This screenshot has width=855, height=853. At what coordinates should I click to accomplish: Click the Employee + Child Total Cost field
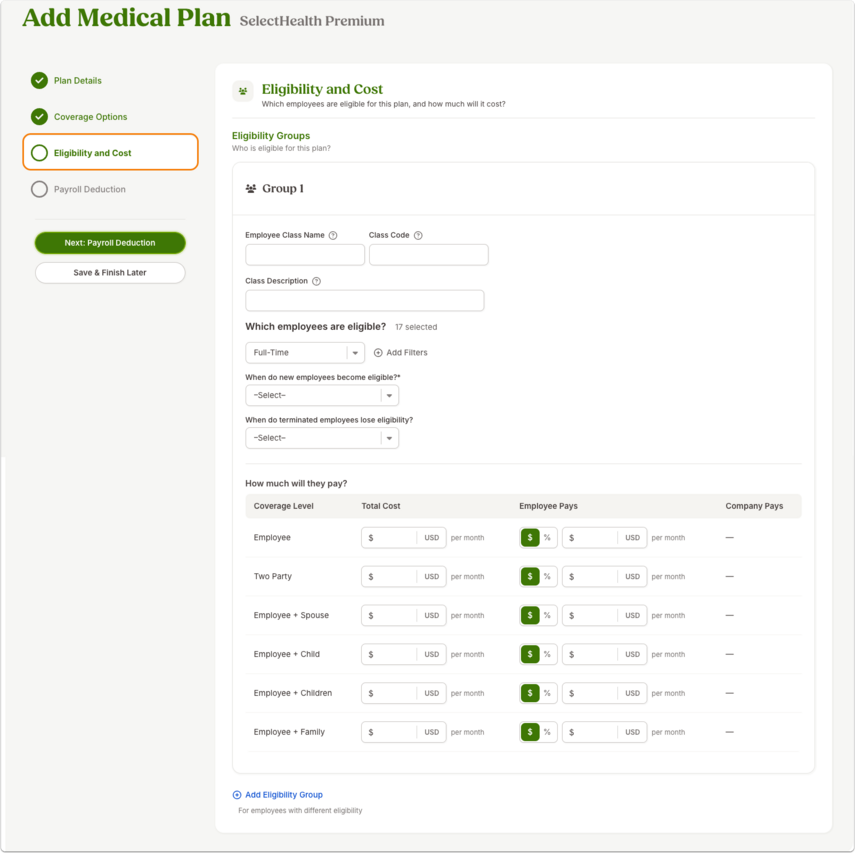404,654
